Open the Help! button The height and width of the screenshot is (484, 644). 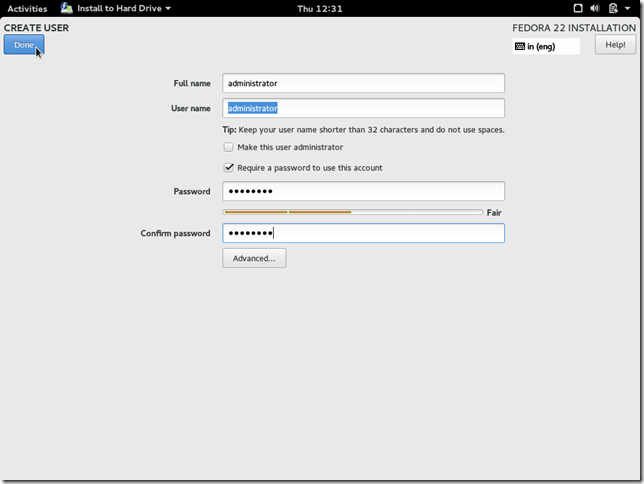[615, 45]
